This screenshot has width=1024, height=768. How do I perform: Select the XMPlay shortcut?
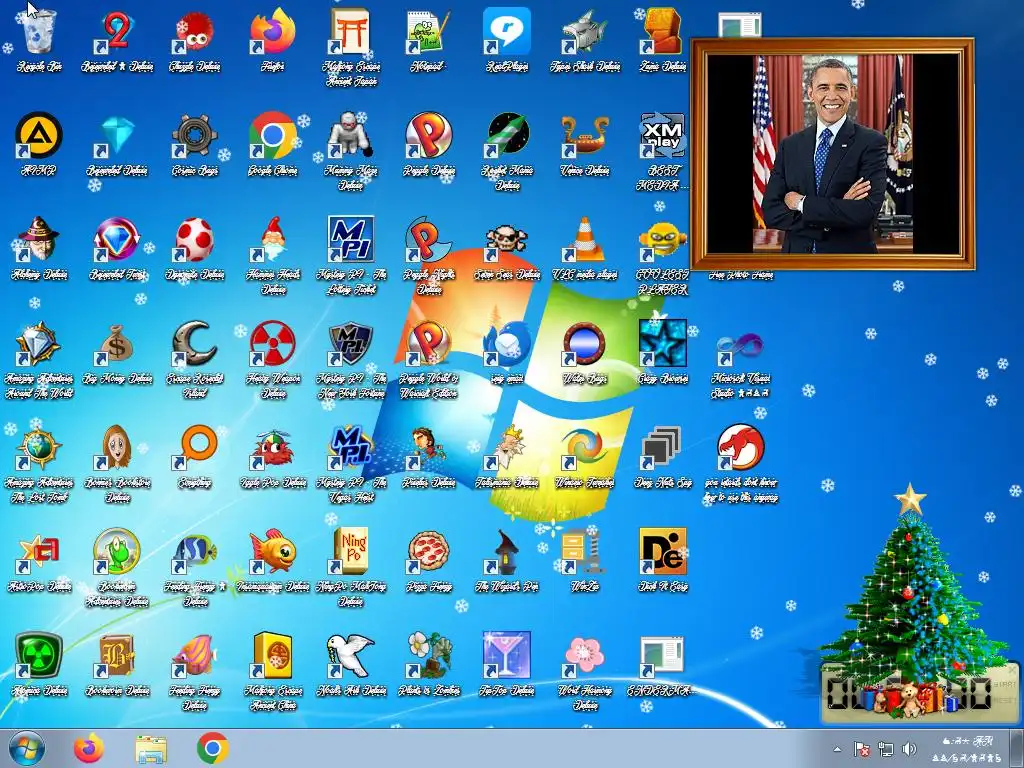662,136
